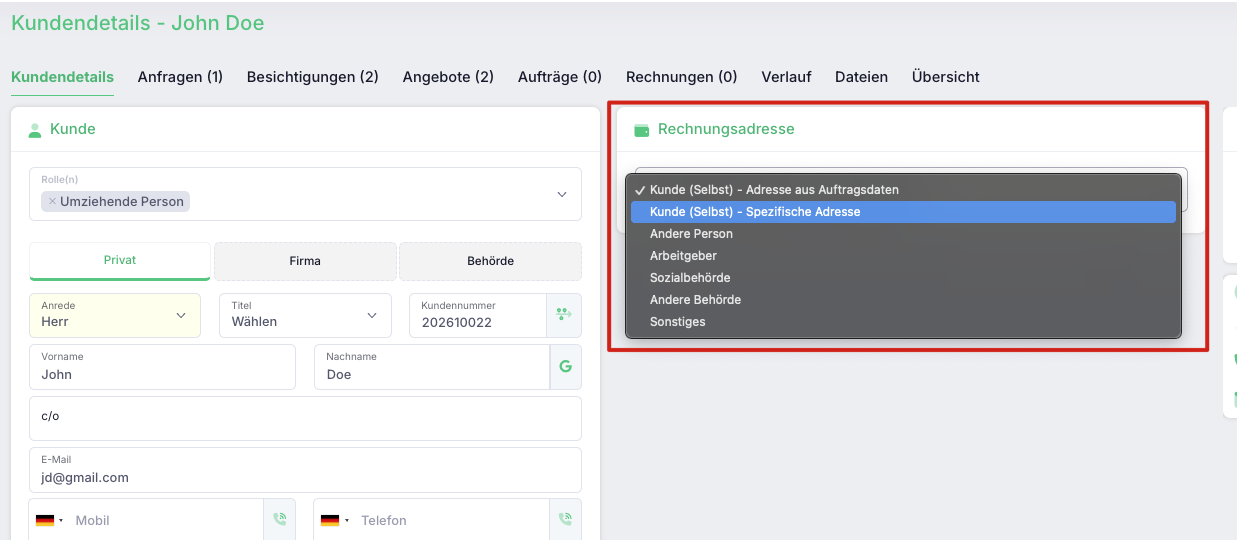Choose Andere Person from the list
This screenshot has width=1237, height=540.
point(903,234)
